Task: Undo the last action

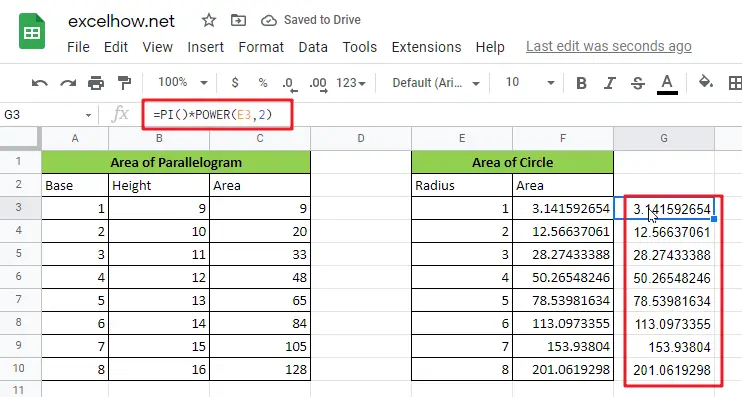Action: pos(40,83)
